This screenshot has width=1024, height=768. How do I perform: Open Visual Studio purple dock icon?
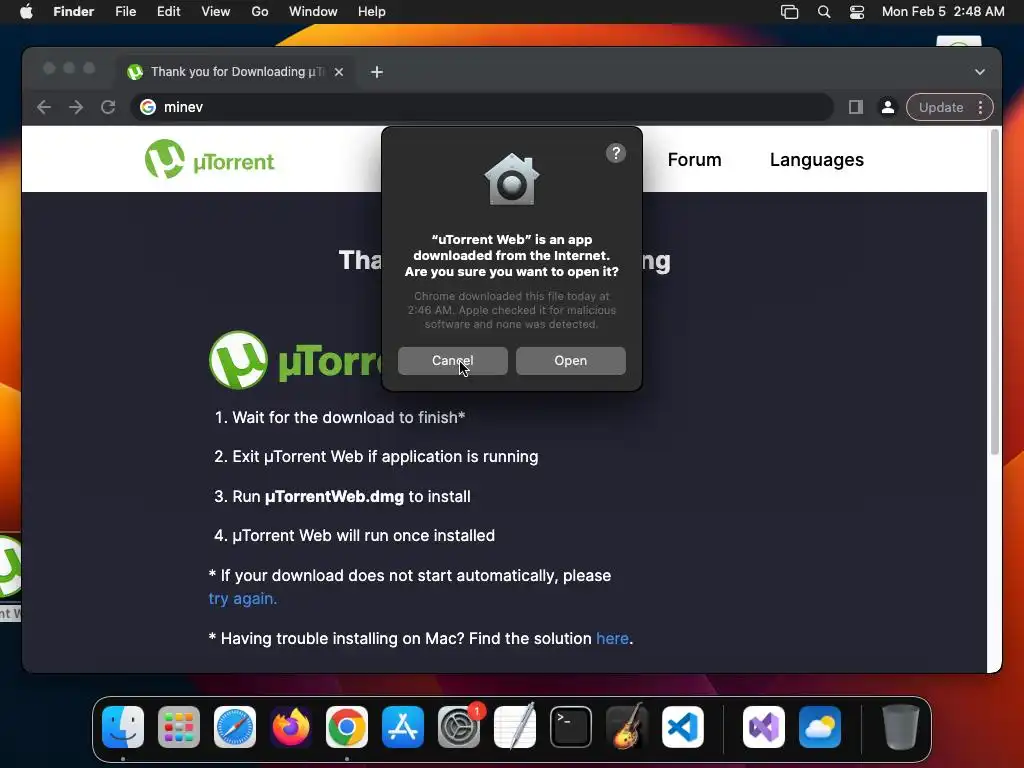[x=764, y=727]
